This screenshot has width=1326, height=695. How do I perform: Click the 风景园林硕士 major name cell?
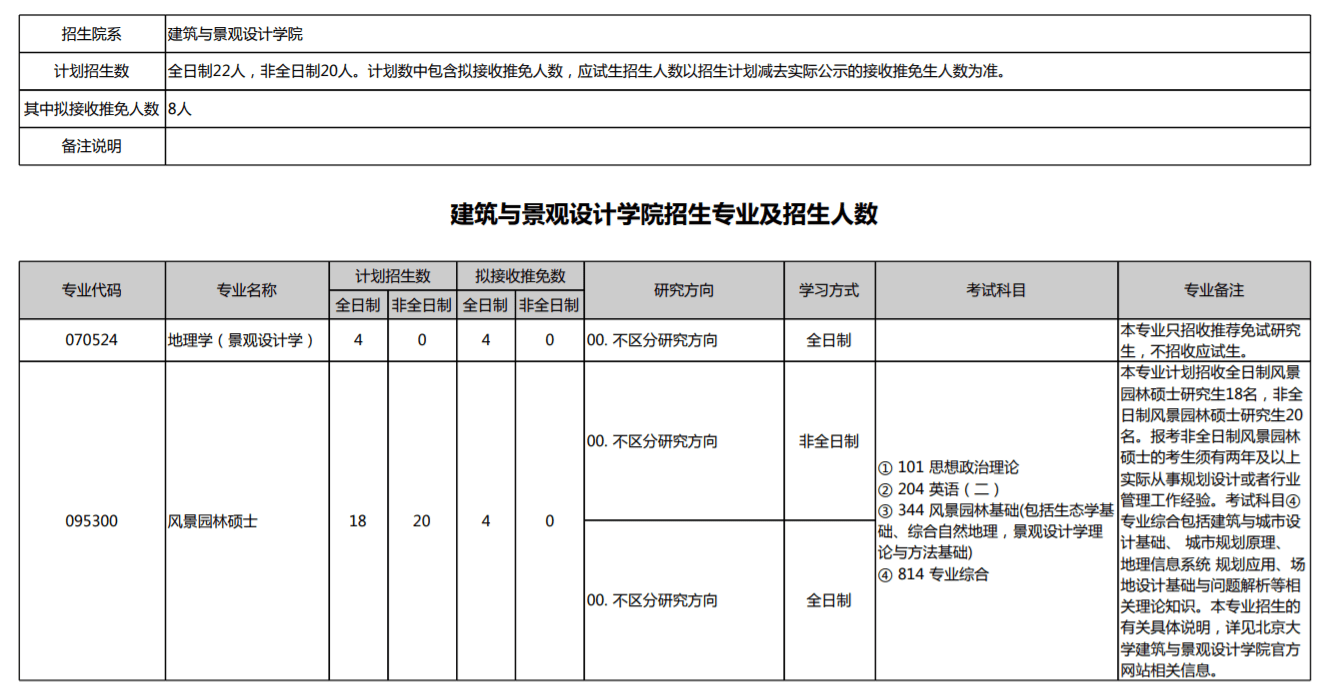click(x=213, y=521)
